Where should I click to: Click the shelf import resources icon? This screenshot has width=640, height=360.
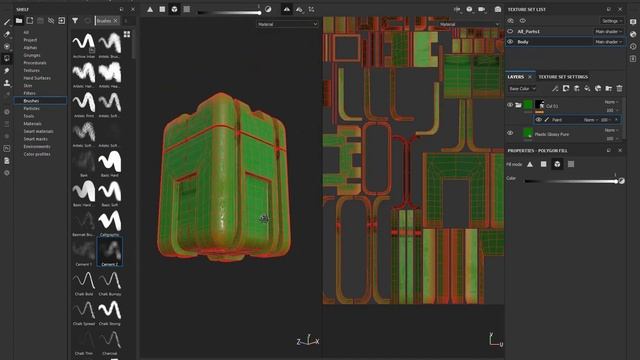(62, 20)
